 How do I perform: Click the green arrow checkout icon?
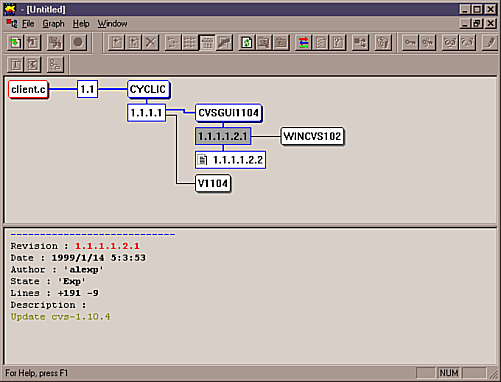(x=15, y=43)
